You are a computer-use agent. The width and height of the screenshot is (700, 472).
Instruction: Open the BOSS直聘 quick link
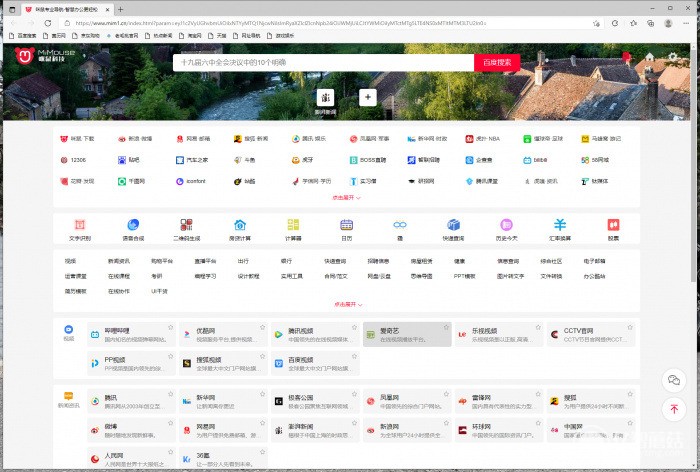click(368, 160)
